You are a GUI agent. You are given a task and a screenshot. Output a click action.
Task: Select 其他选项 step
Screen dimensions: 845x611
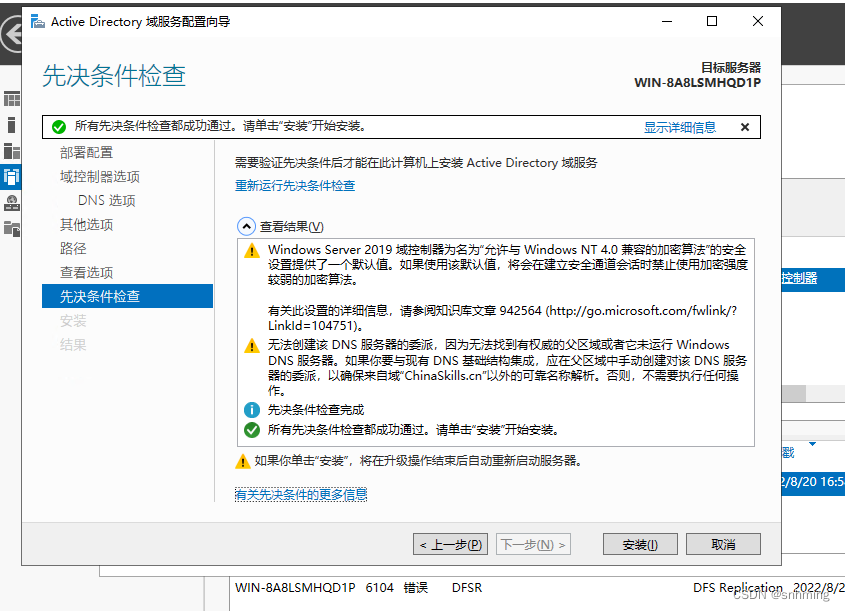pyautogui.click(x=86, y=225)
